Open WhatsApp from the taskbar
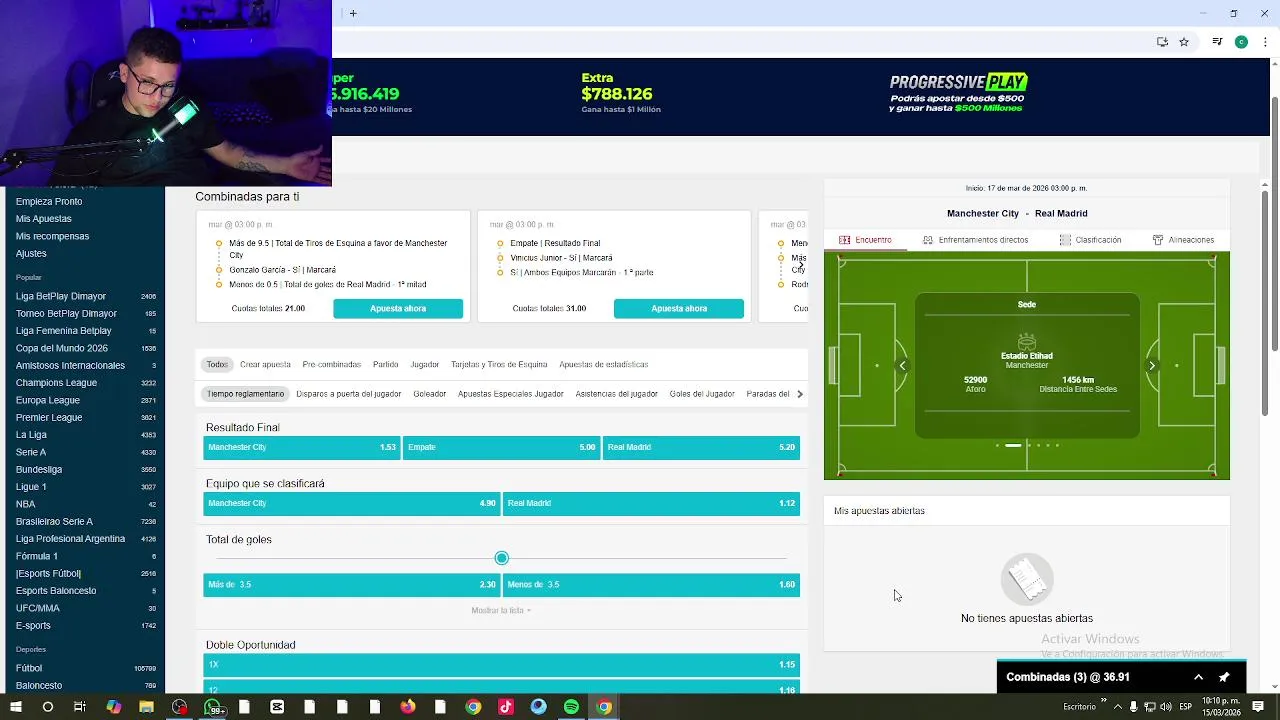This screenshot has height=720, width=1280. tap(212, 707)
